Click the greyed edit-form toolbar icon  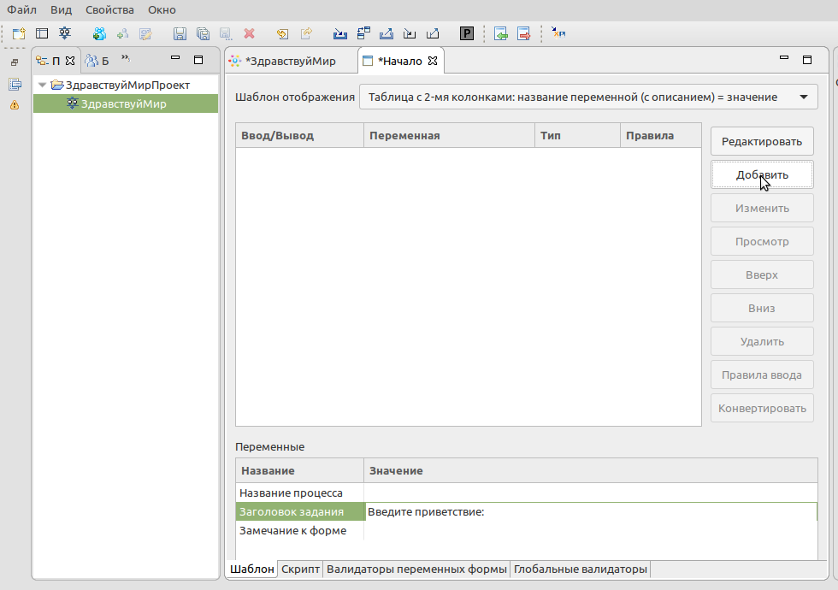(x=145, y=34)
